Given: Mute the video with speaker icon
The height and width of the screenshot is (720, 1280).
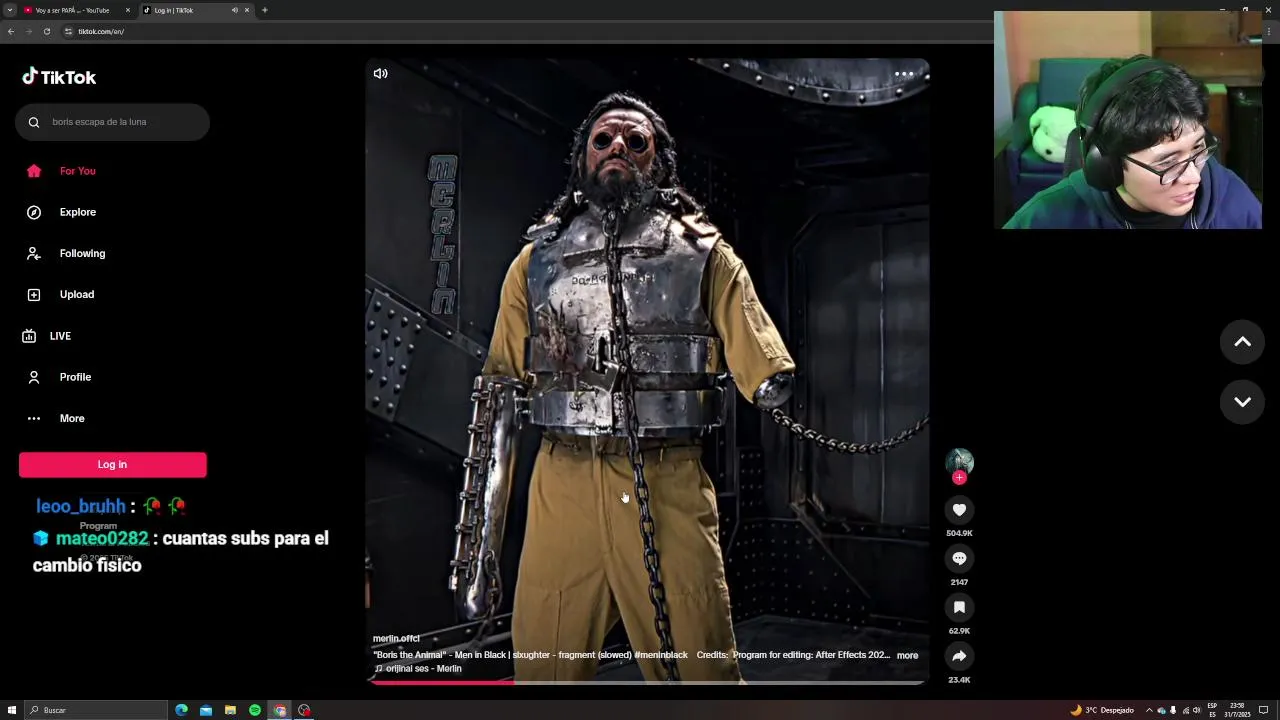Looking at the screenshot, I should (x=381, y=73).
